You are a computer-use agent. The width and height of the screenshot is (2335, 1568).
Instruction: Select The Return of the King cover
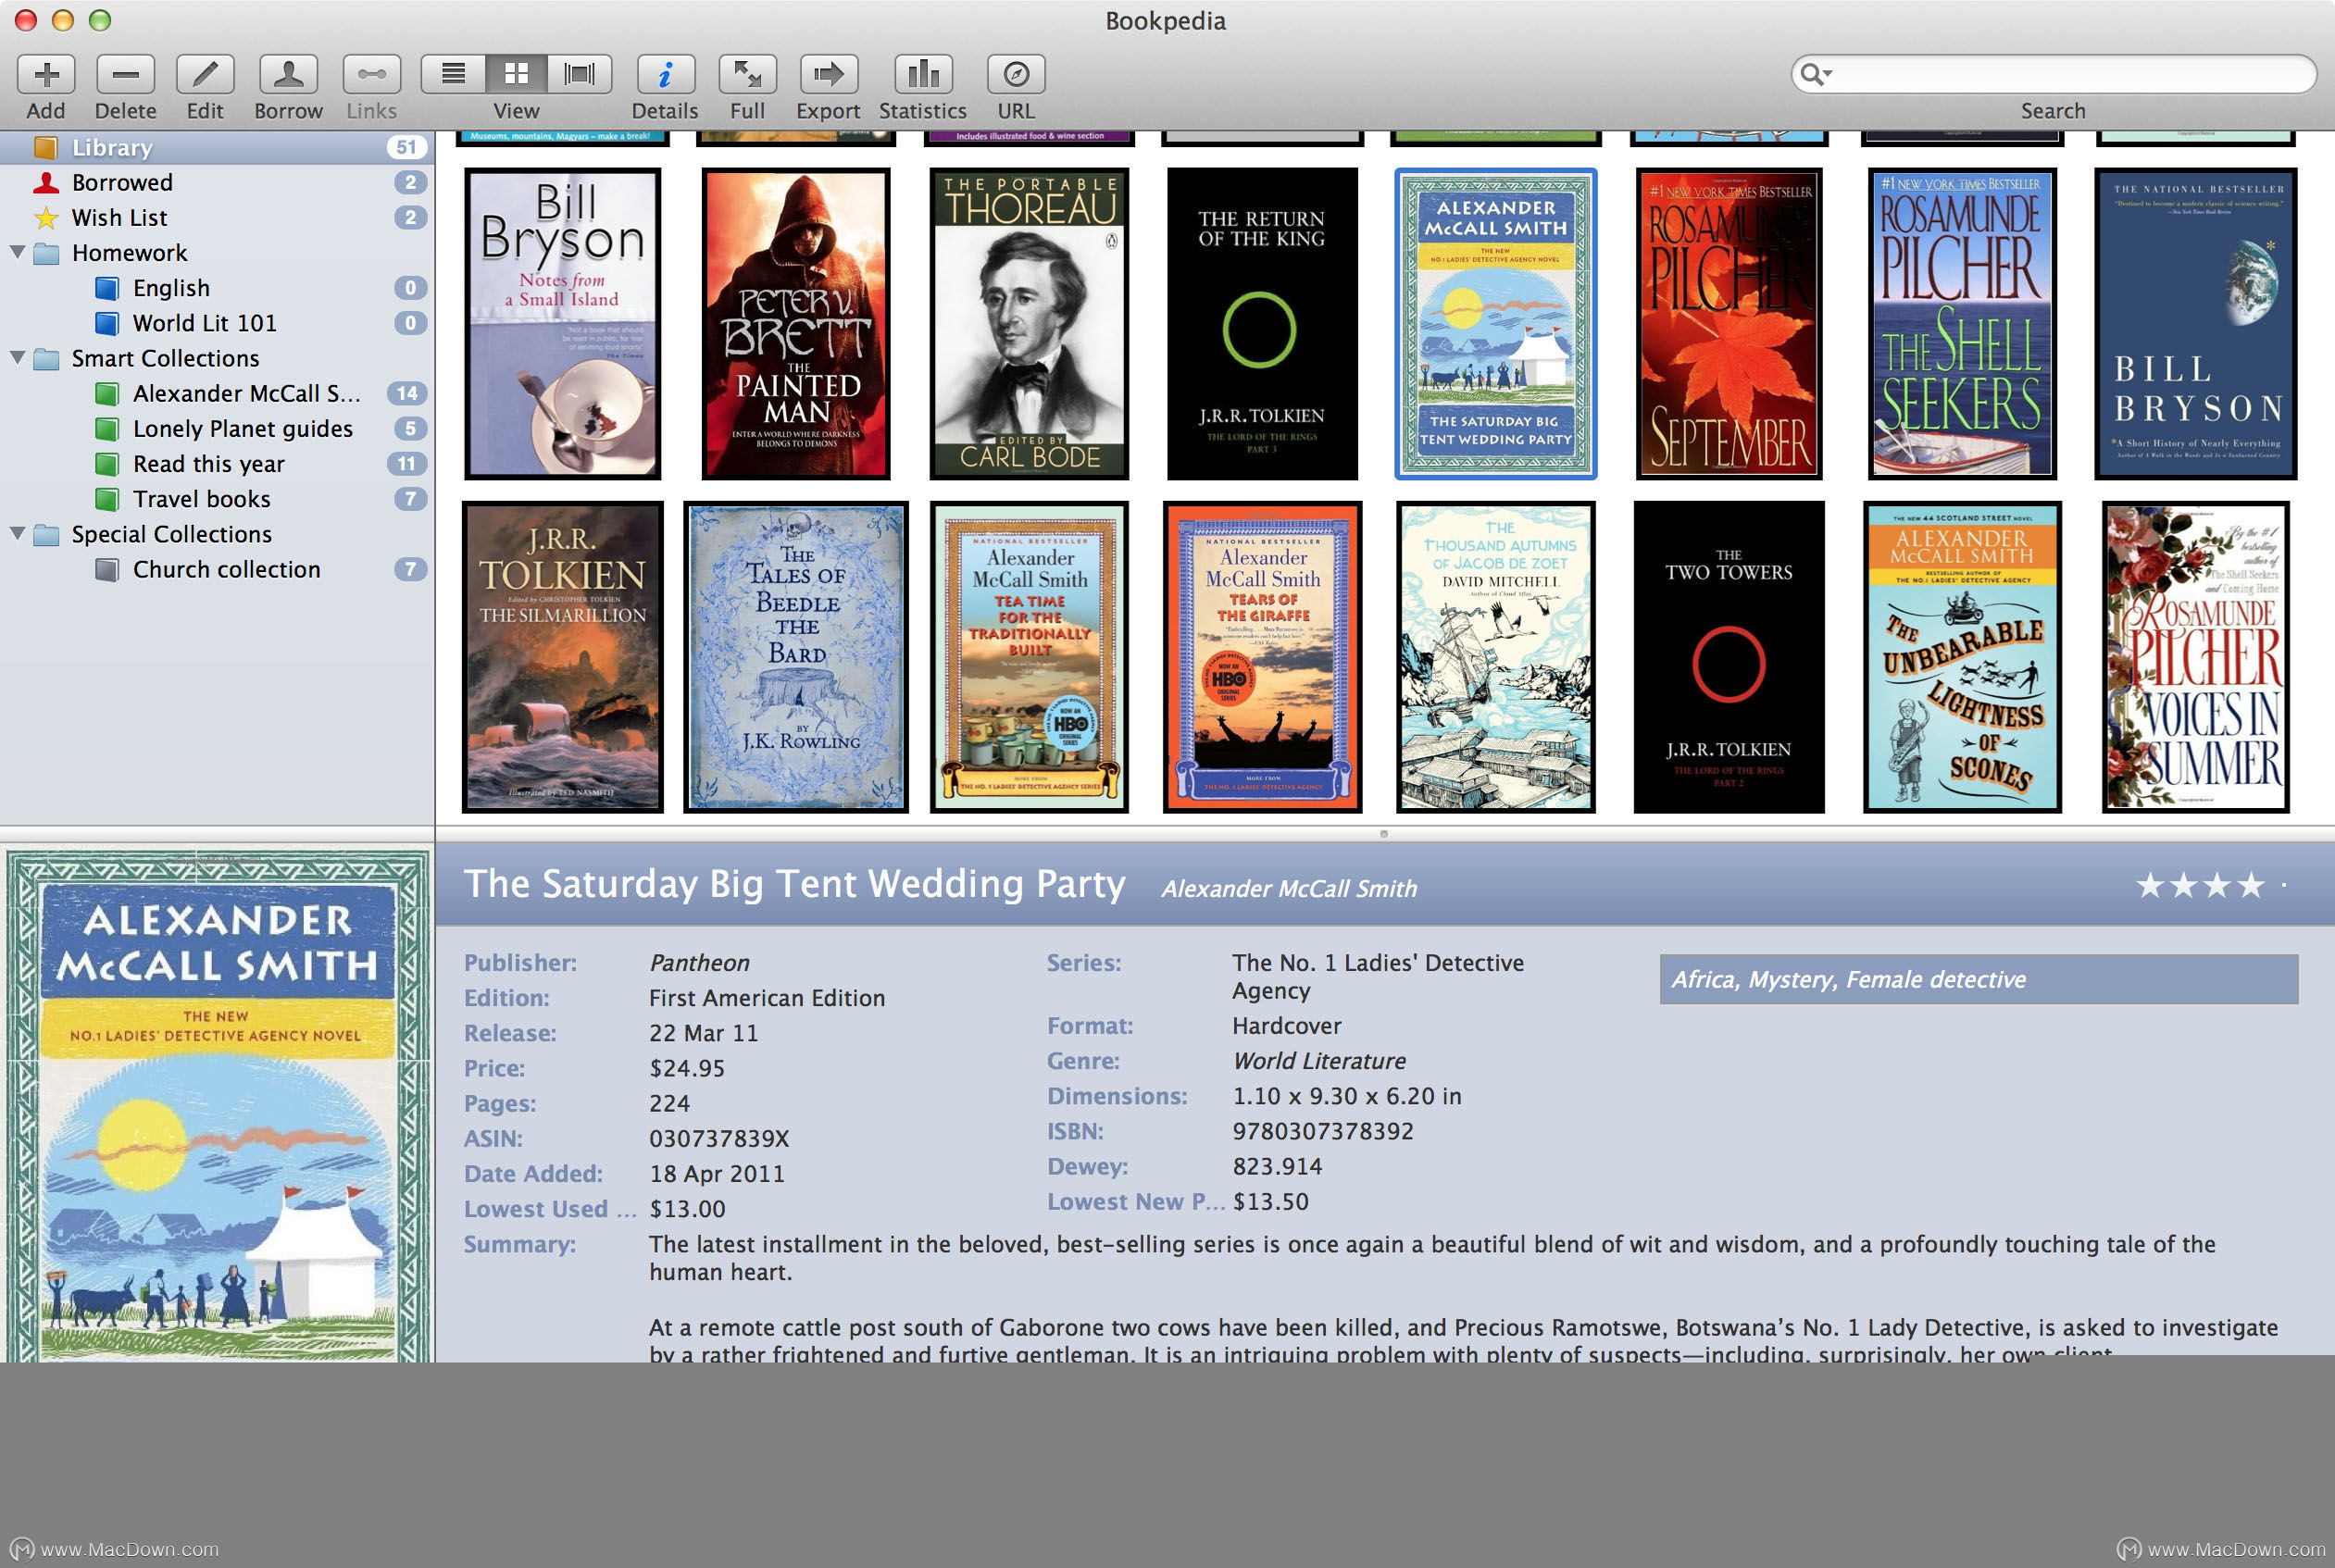[x=1262, y=323]
